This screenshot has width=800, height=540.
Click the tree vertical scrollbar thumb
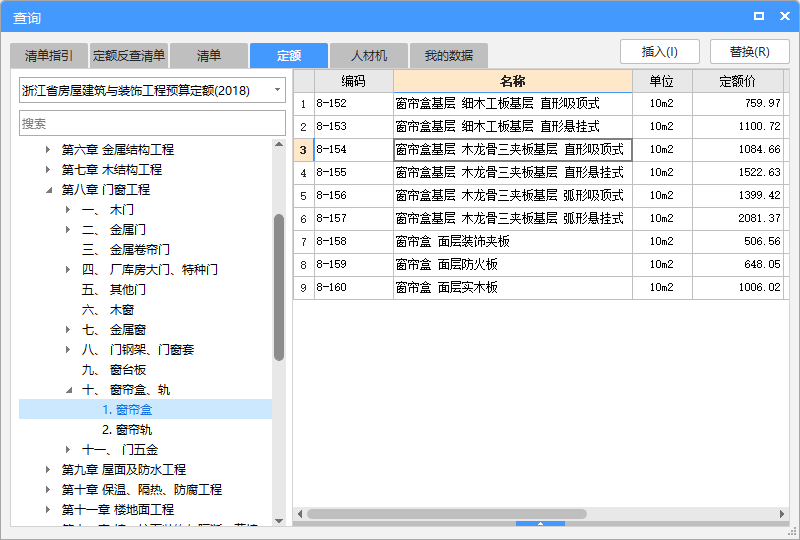coord(279,287)
